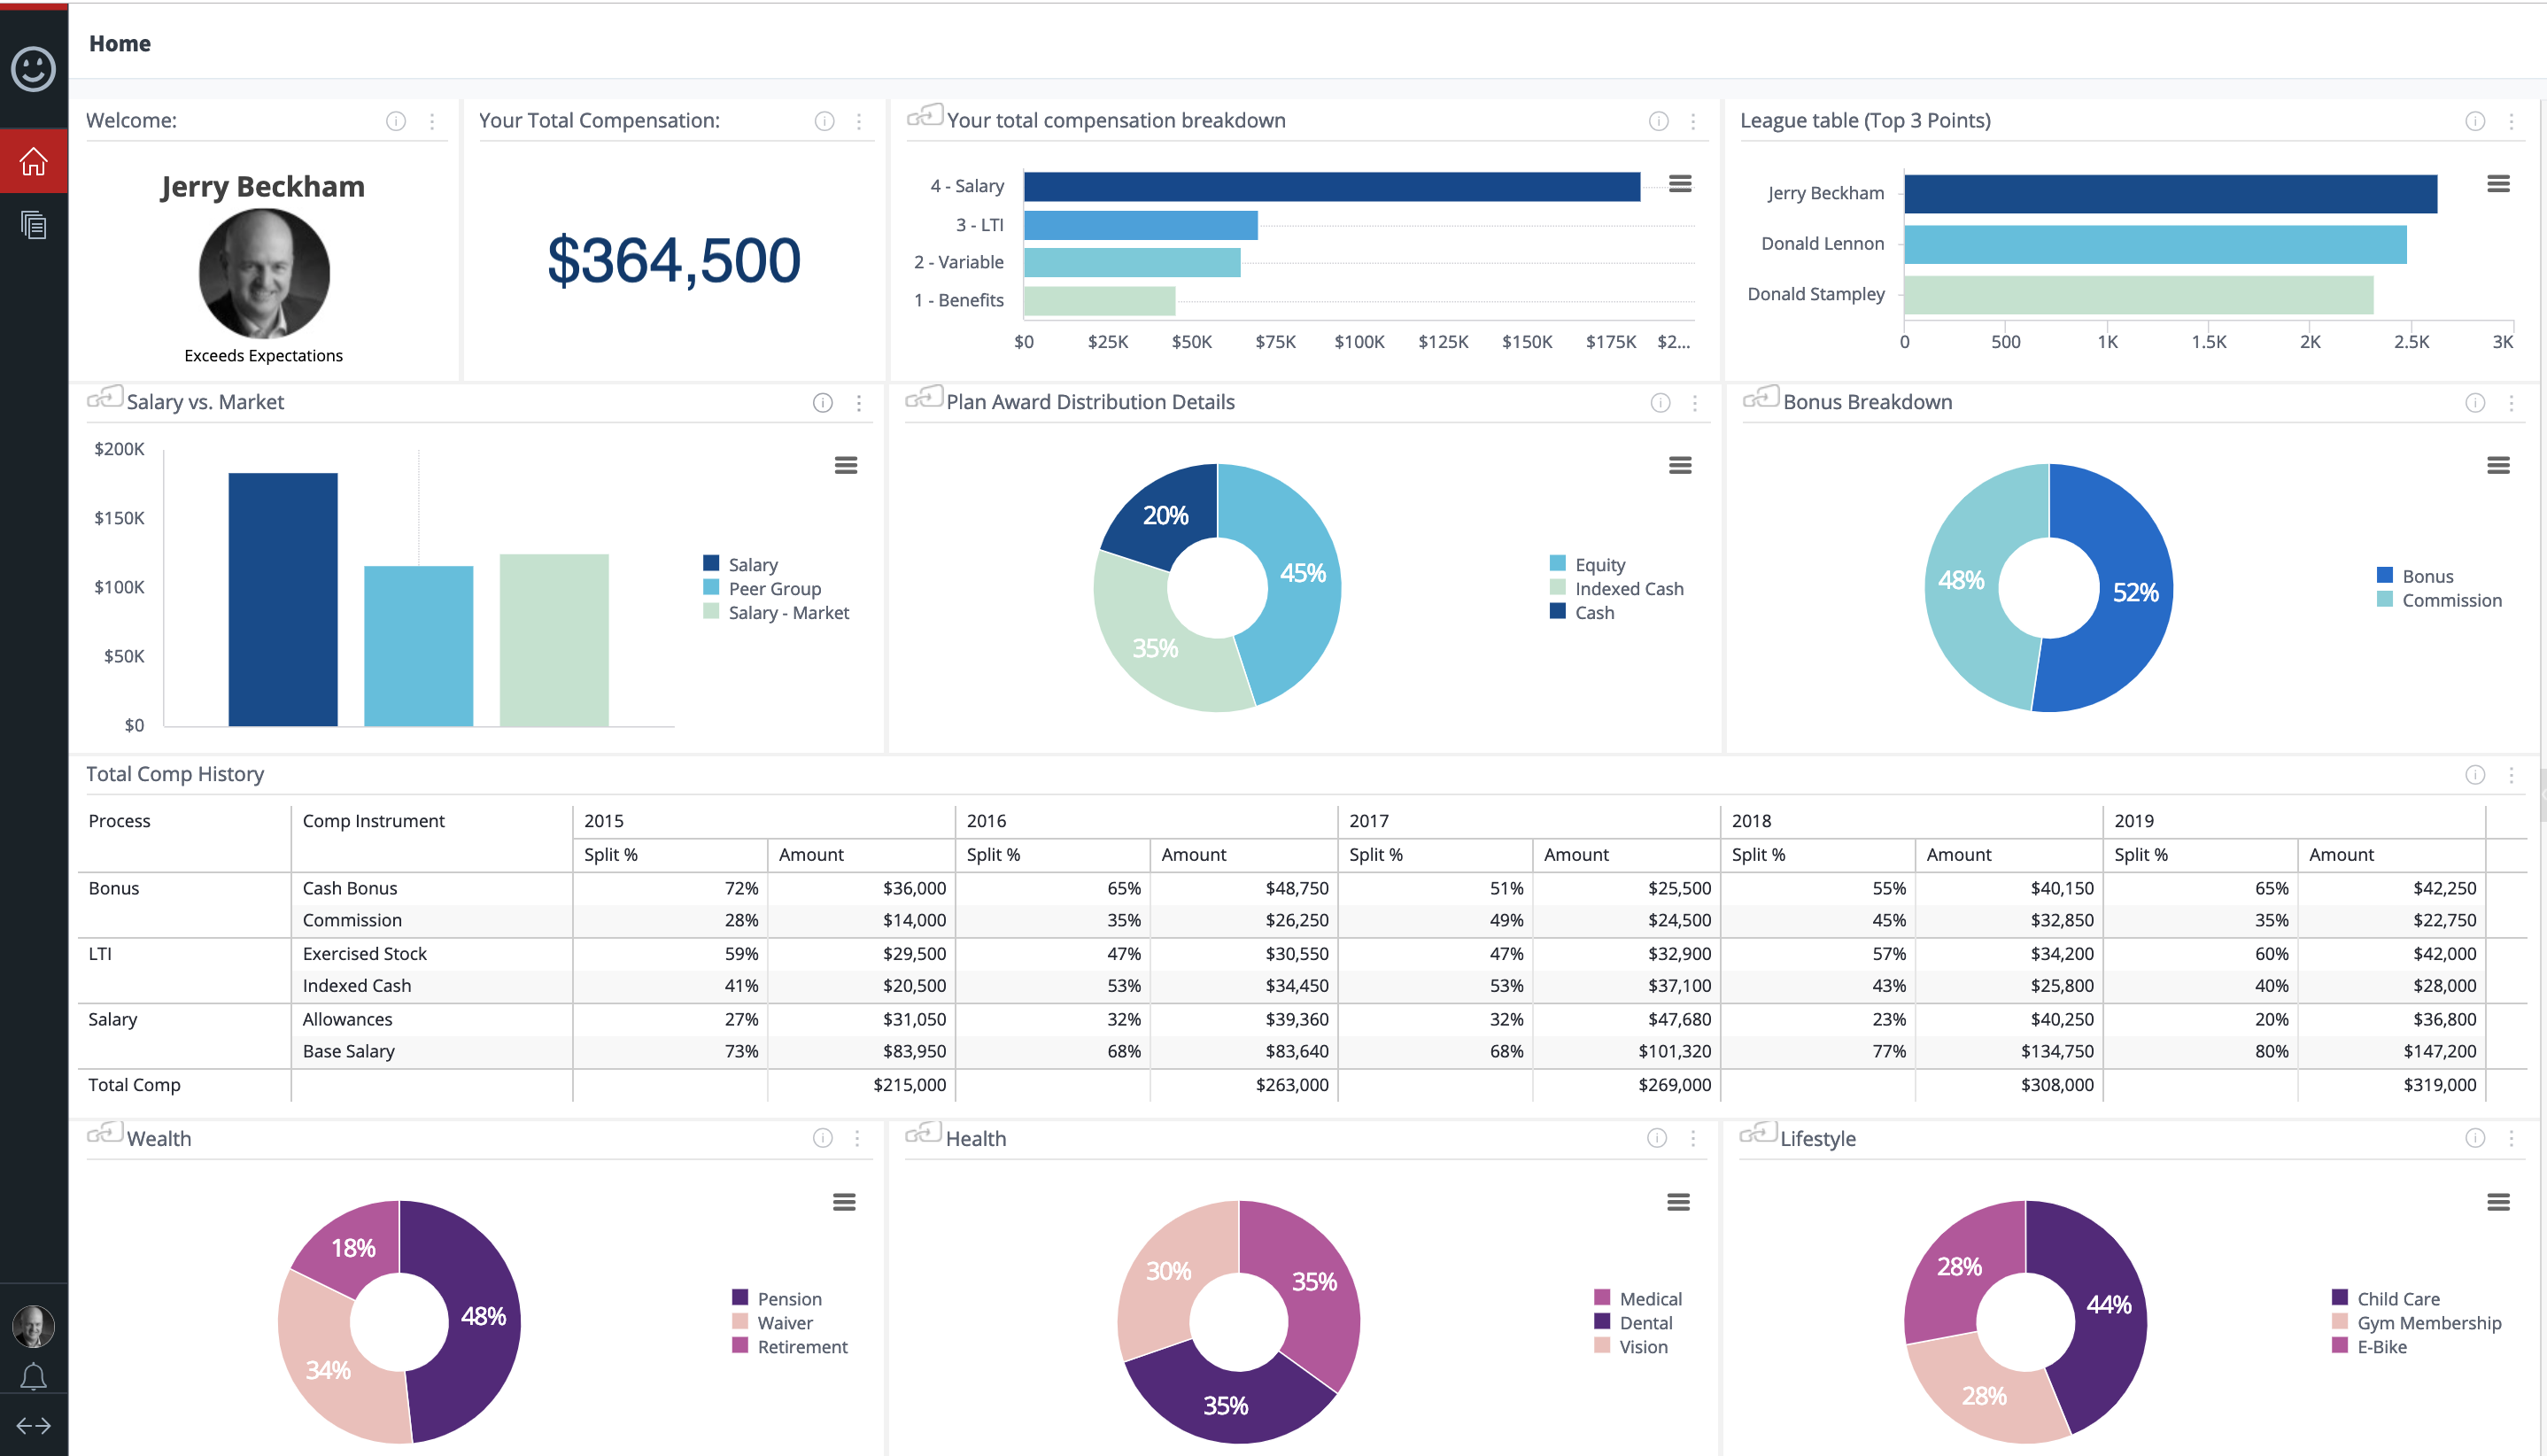Open the documents icon below the Home icon
This screenshot has height=1456, width=2547.
(33, 225)
